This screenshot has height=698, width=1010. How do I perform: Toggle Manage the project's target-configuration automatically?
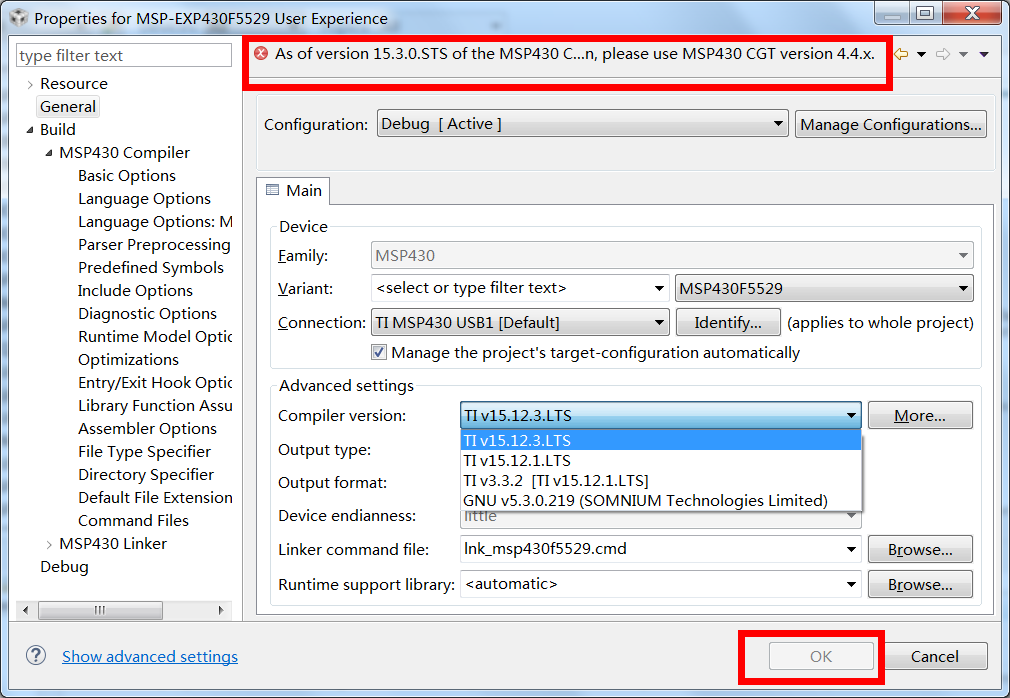tap(379, 352)
